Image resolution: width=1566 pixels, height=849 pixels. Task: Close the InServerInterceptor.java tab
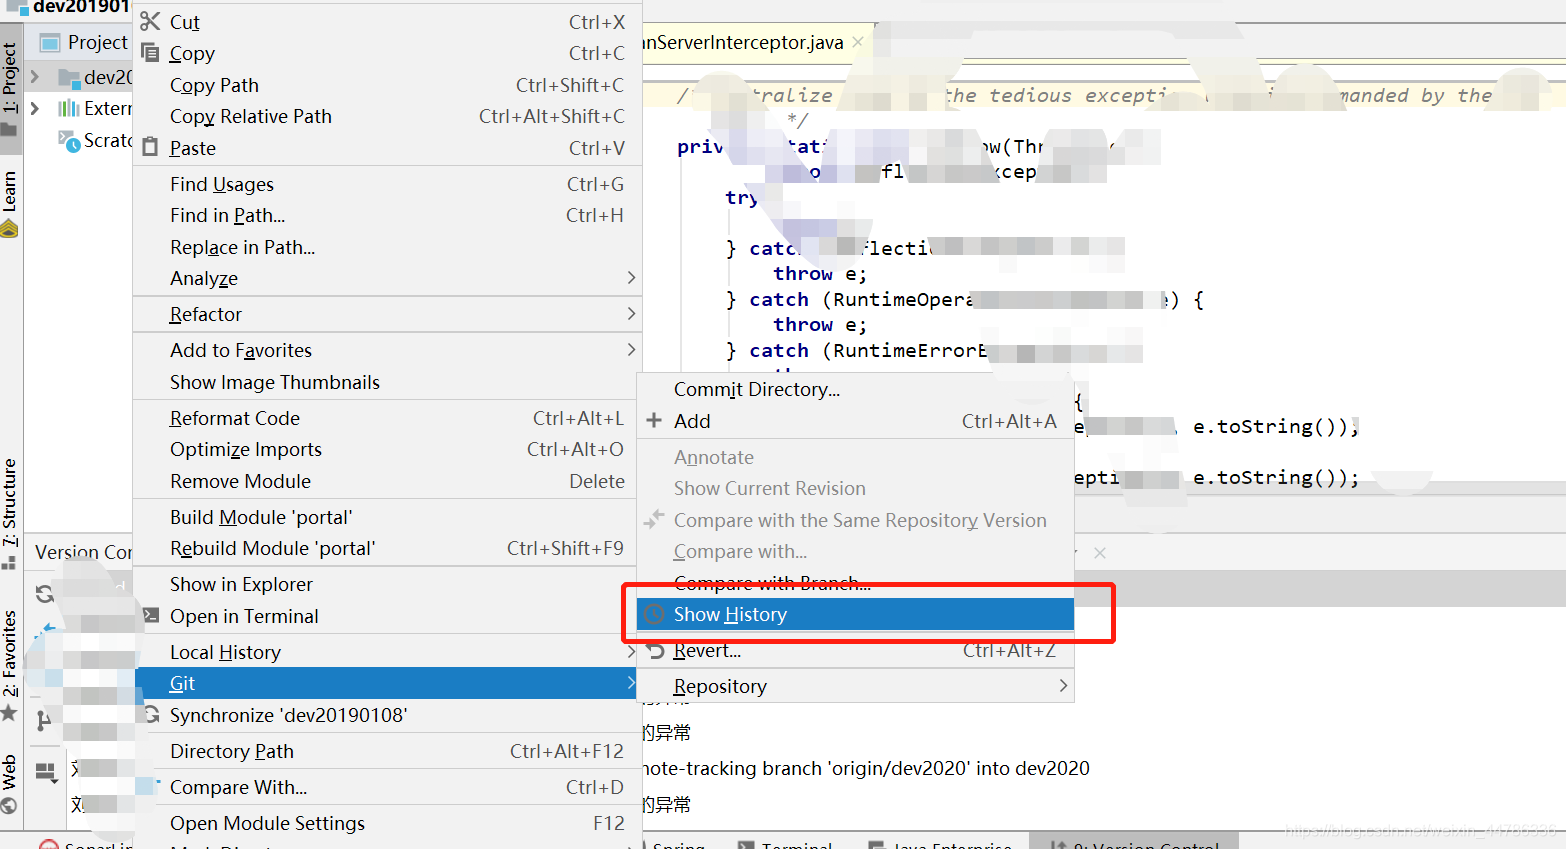(x=858, y=42)
